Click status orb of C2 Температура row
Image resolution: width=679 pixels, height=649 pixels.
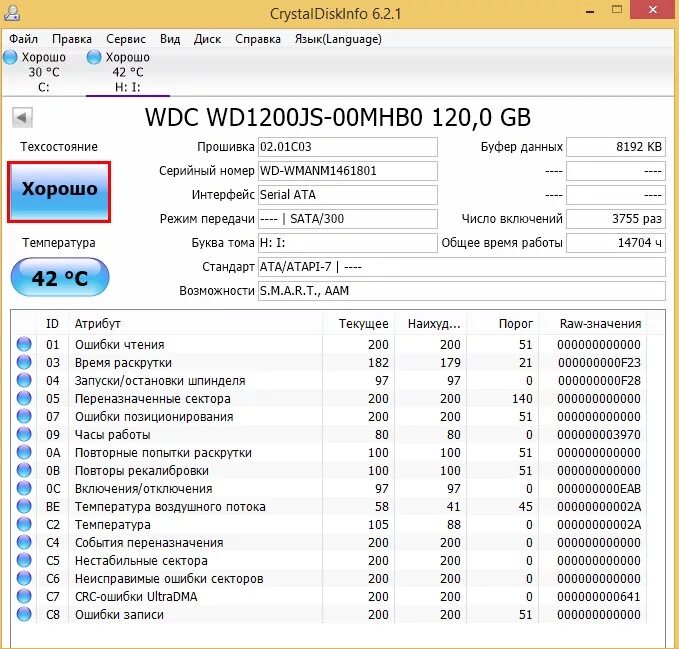(24, 524)
